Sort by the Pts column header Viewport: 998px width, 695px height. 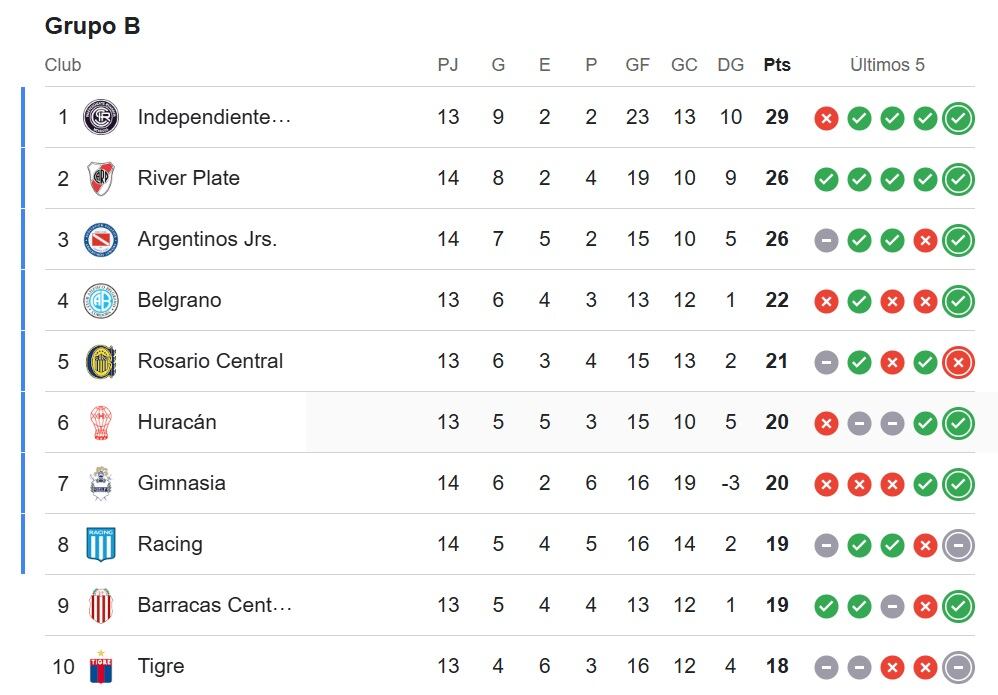[x=777, y=64]
